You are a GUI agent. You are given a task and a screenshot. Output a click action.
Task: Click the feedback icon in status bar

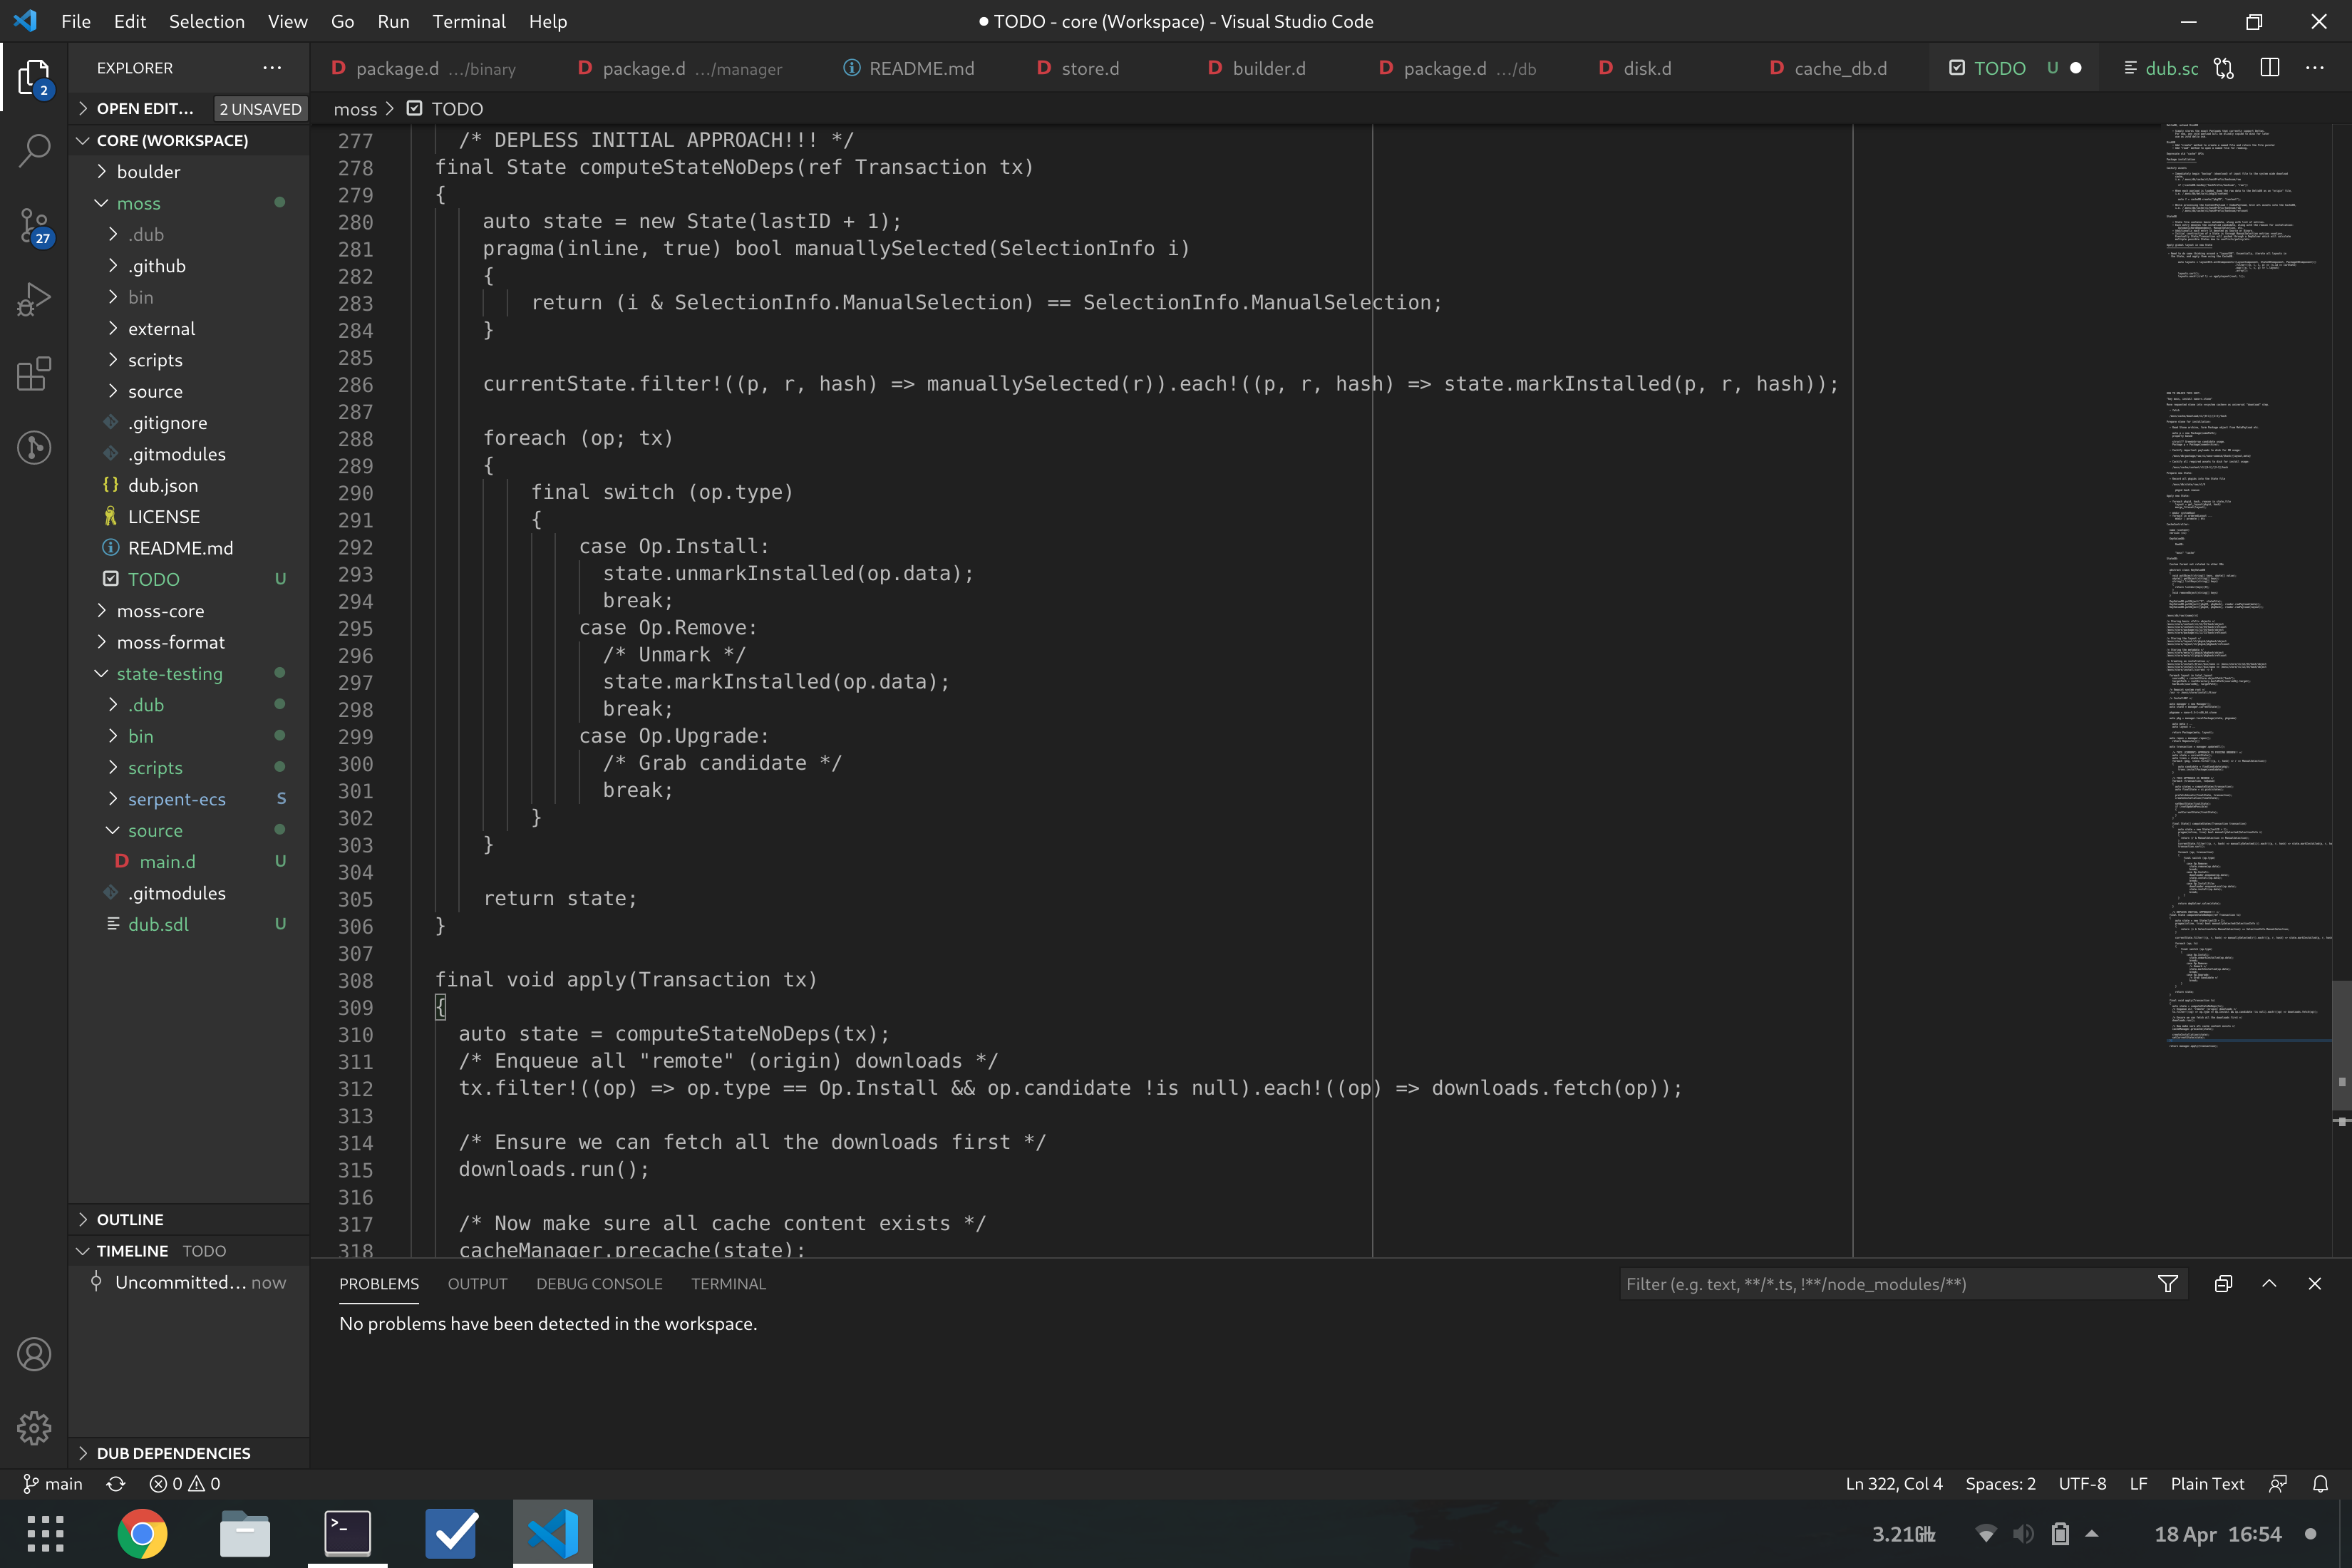pos(2278,1483)
